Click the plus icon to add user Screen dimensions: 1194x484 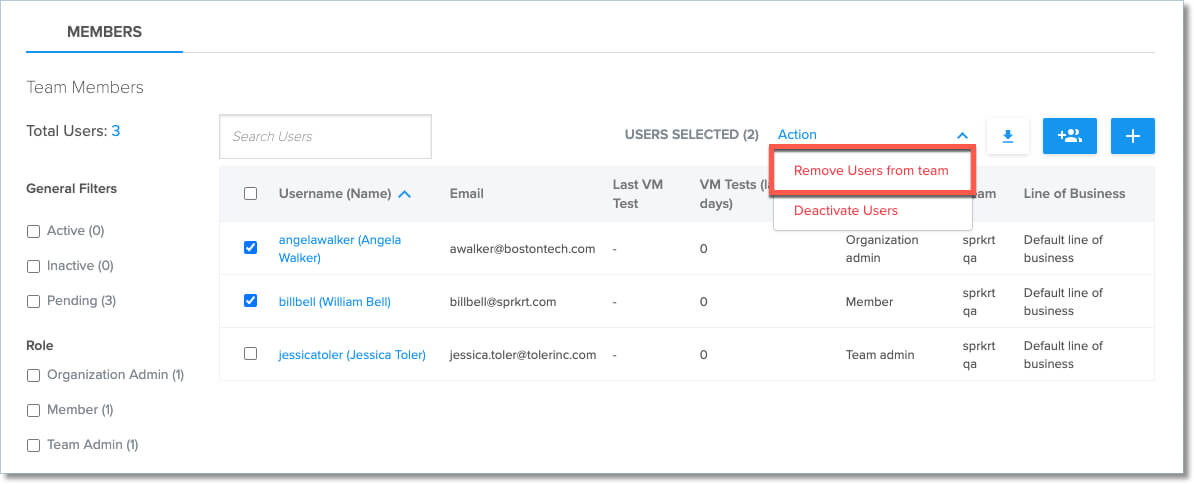click(x=1132, y=136)
